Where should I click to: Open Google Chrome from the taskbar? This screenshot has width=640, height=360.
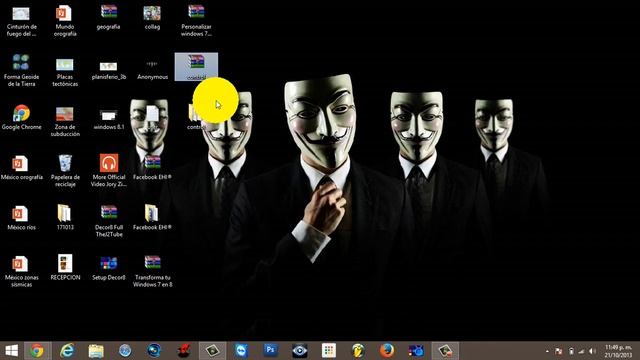tap(37, 351)
